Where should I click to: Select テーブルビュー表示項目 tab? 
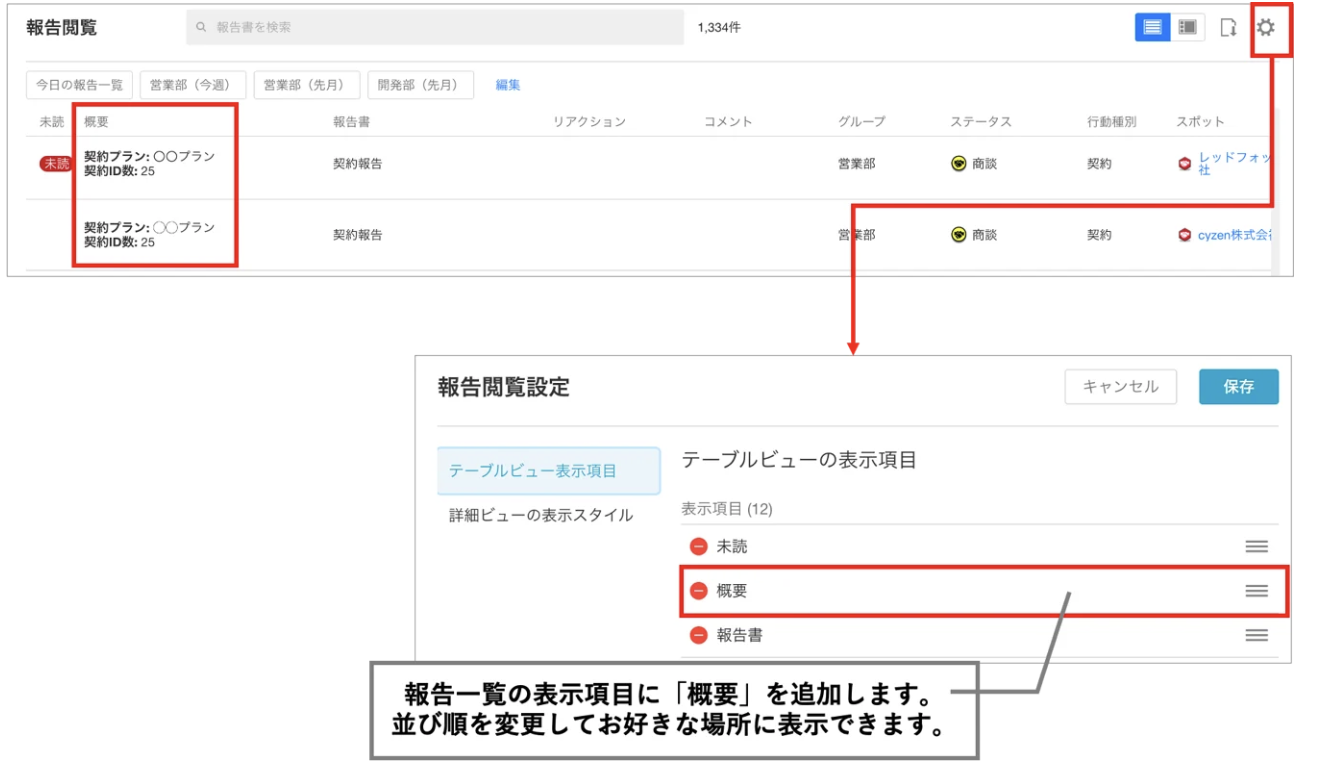(x=549, y=471)
